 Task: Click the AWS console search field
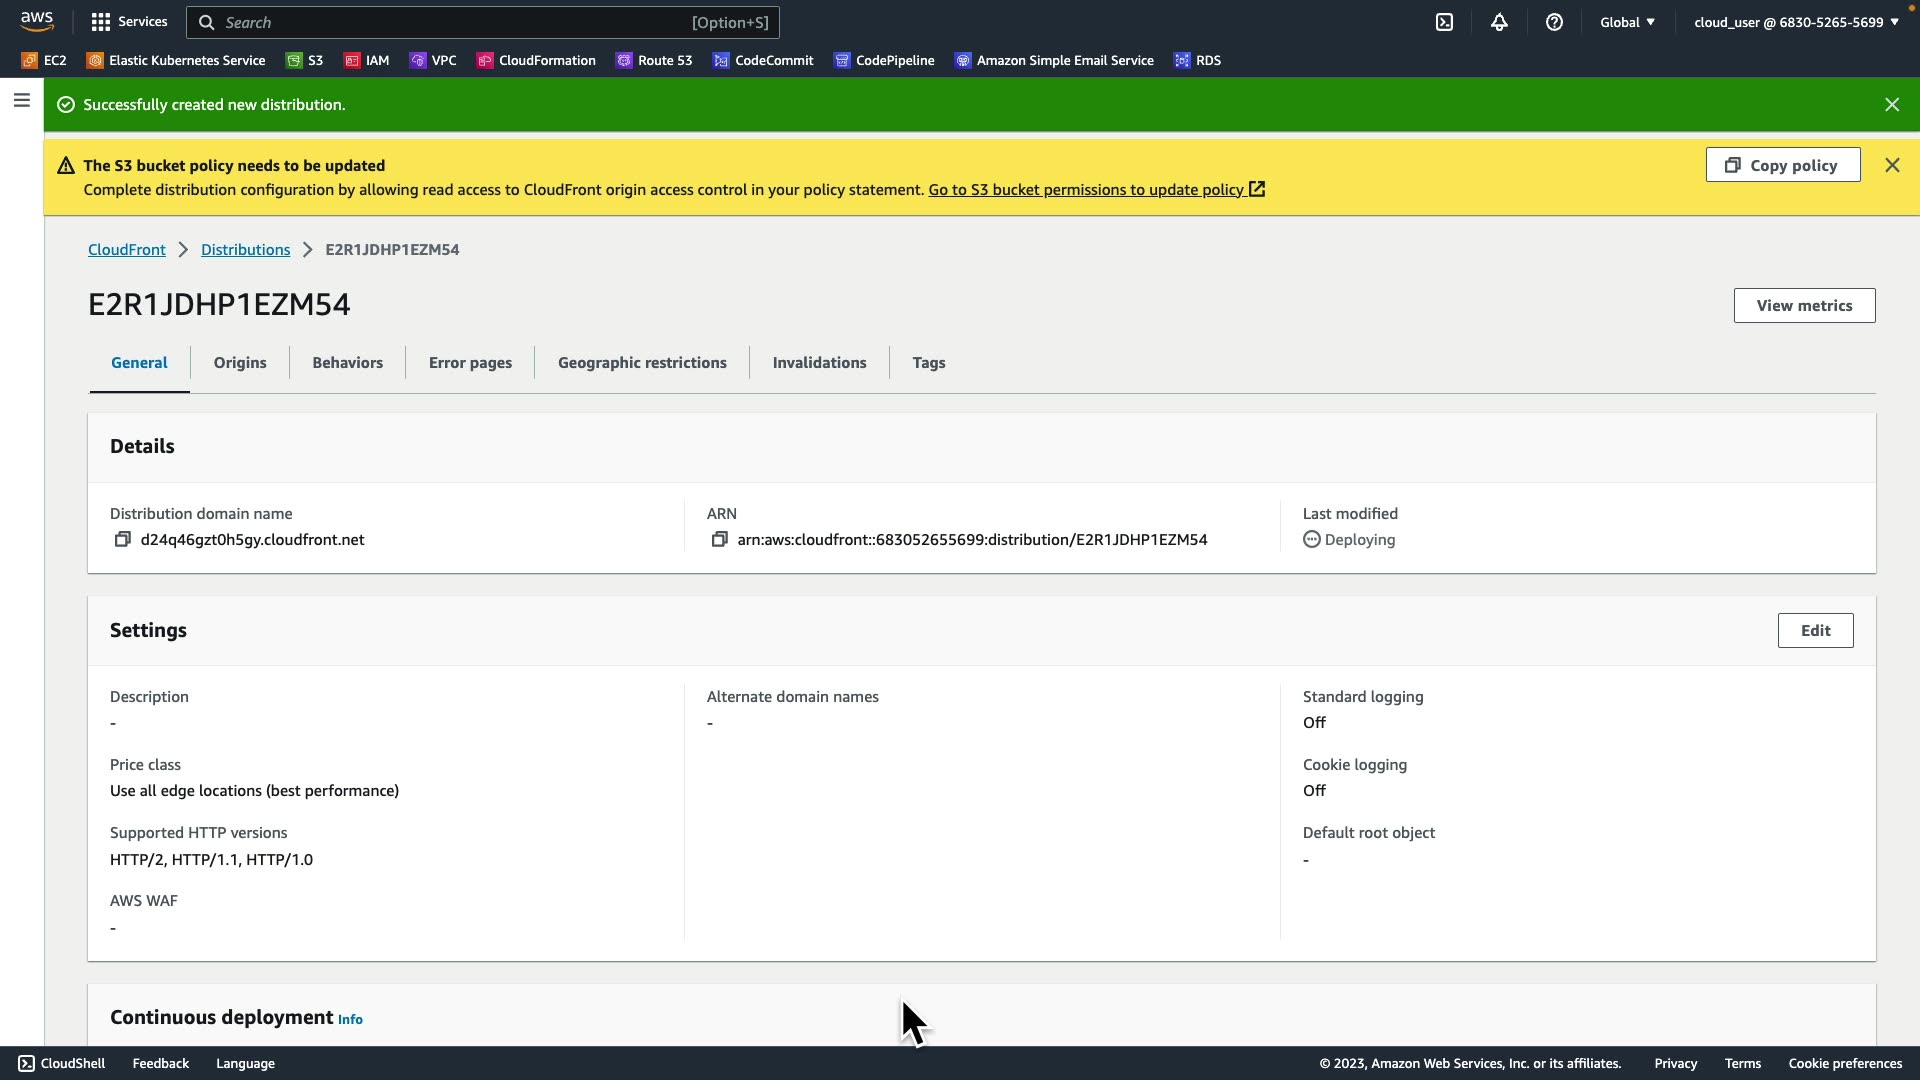(450, 22)
